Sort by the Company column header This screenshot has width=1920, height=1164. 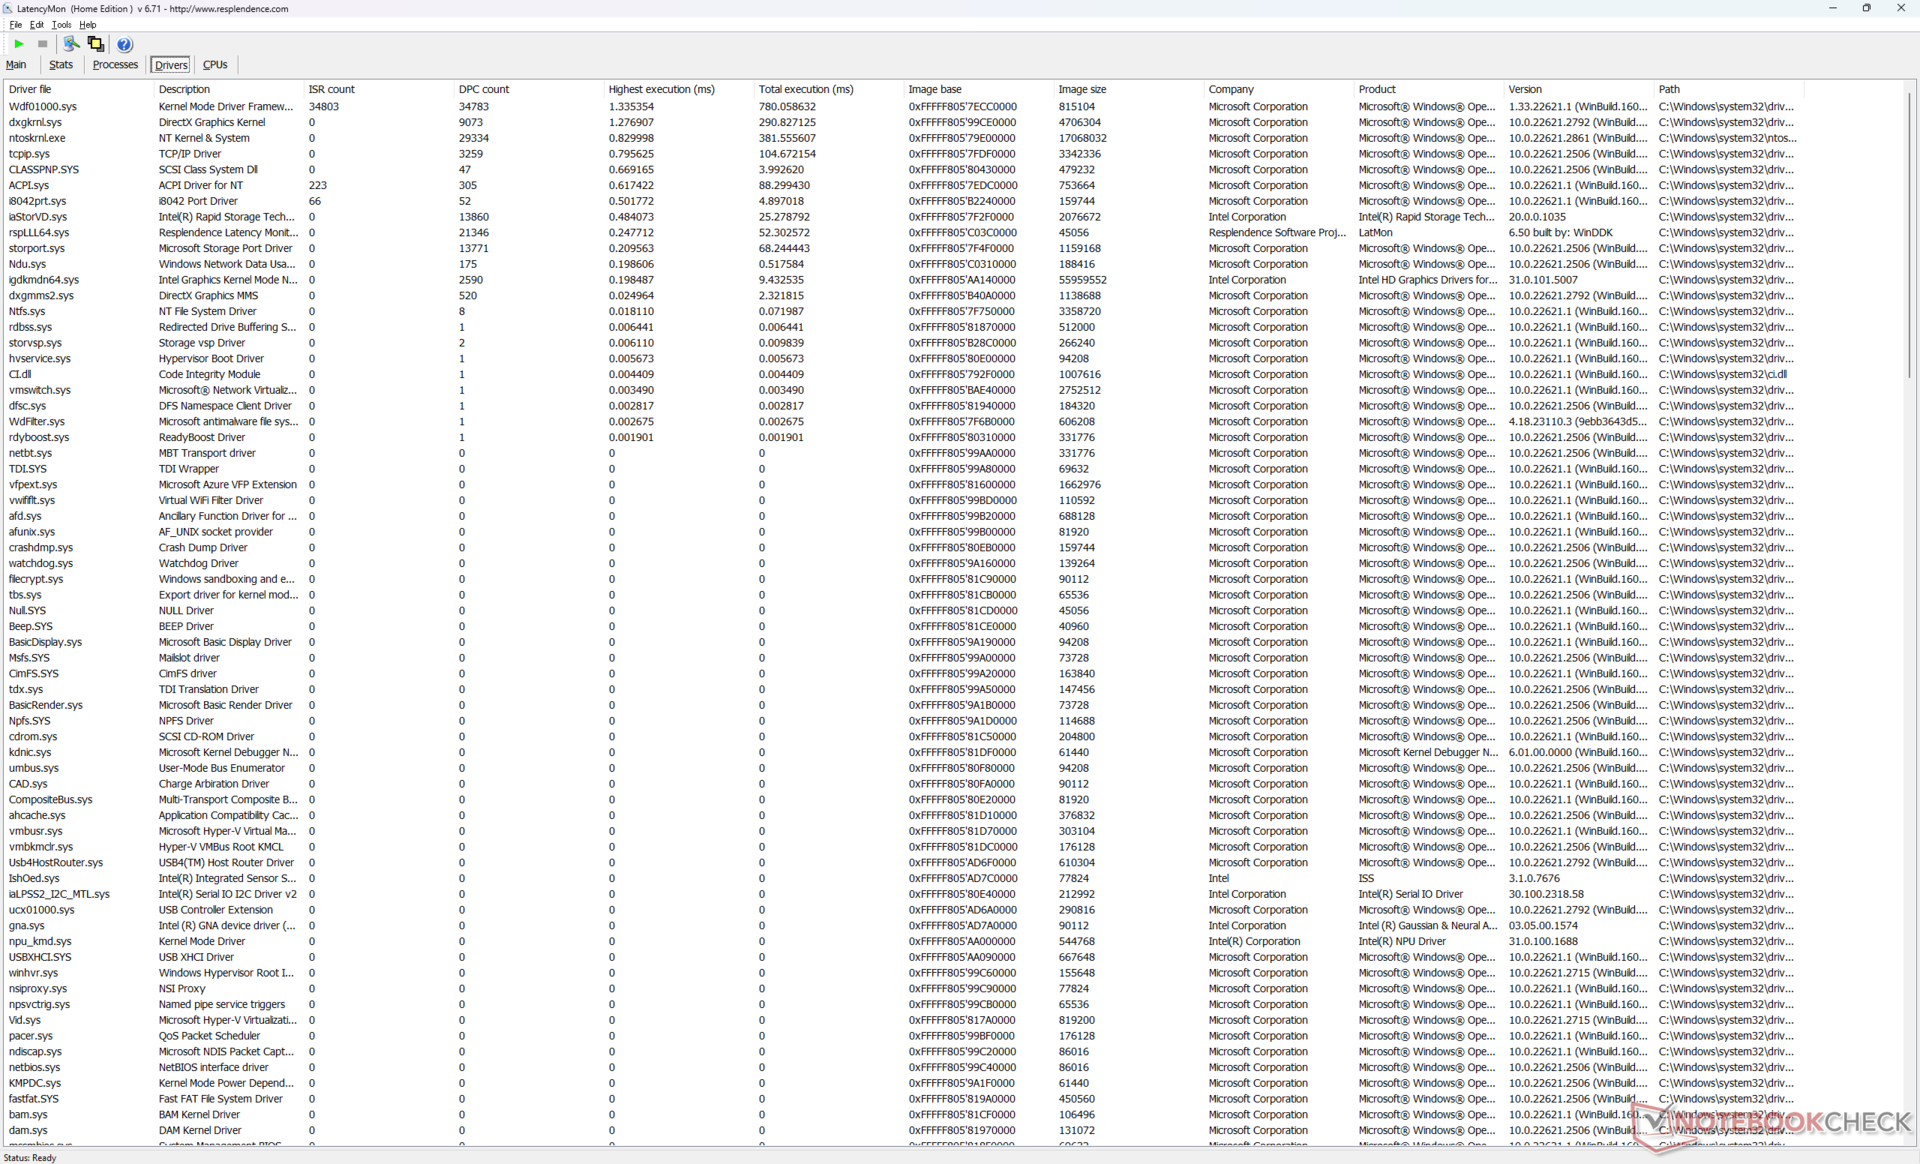click(1278, 89)
